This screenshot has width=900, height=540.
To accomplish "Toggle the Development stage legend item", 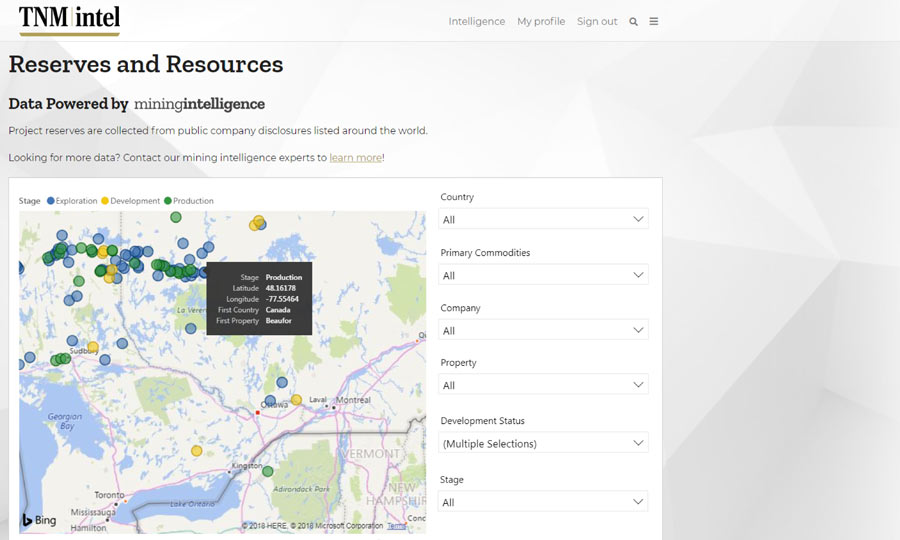I will (x=131, y=201).
